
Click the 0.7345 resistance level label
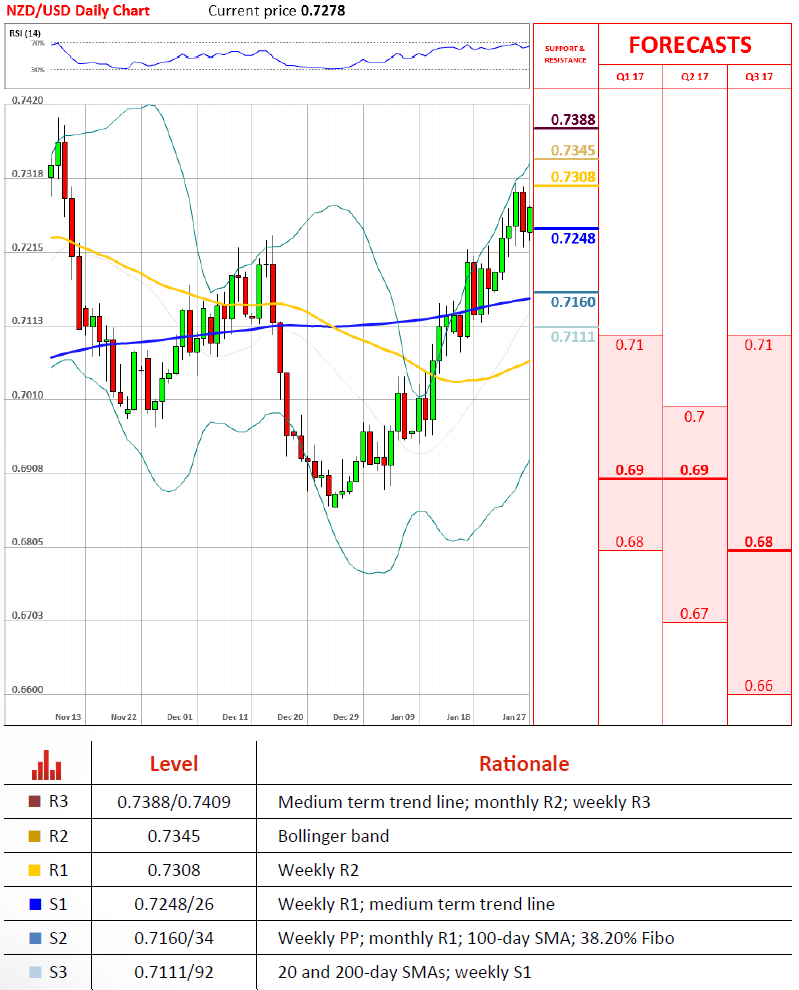[x=573, y=150]
